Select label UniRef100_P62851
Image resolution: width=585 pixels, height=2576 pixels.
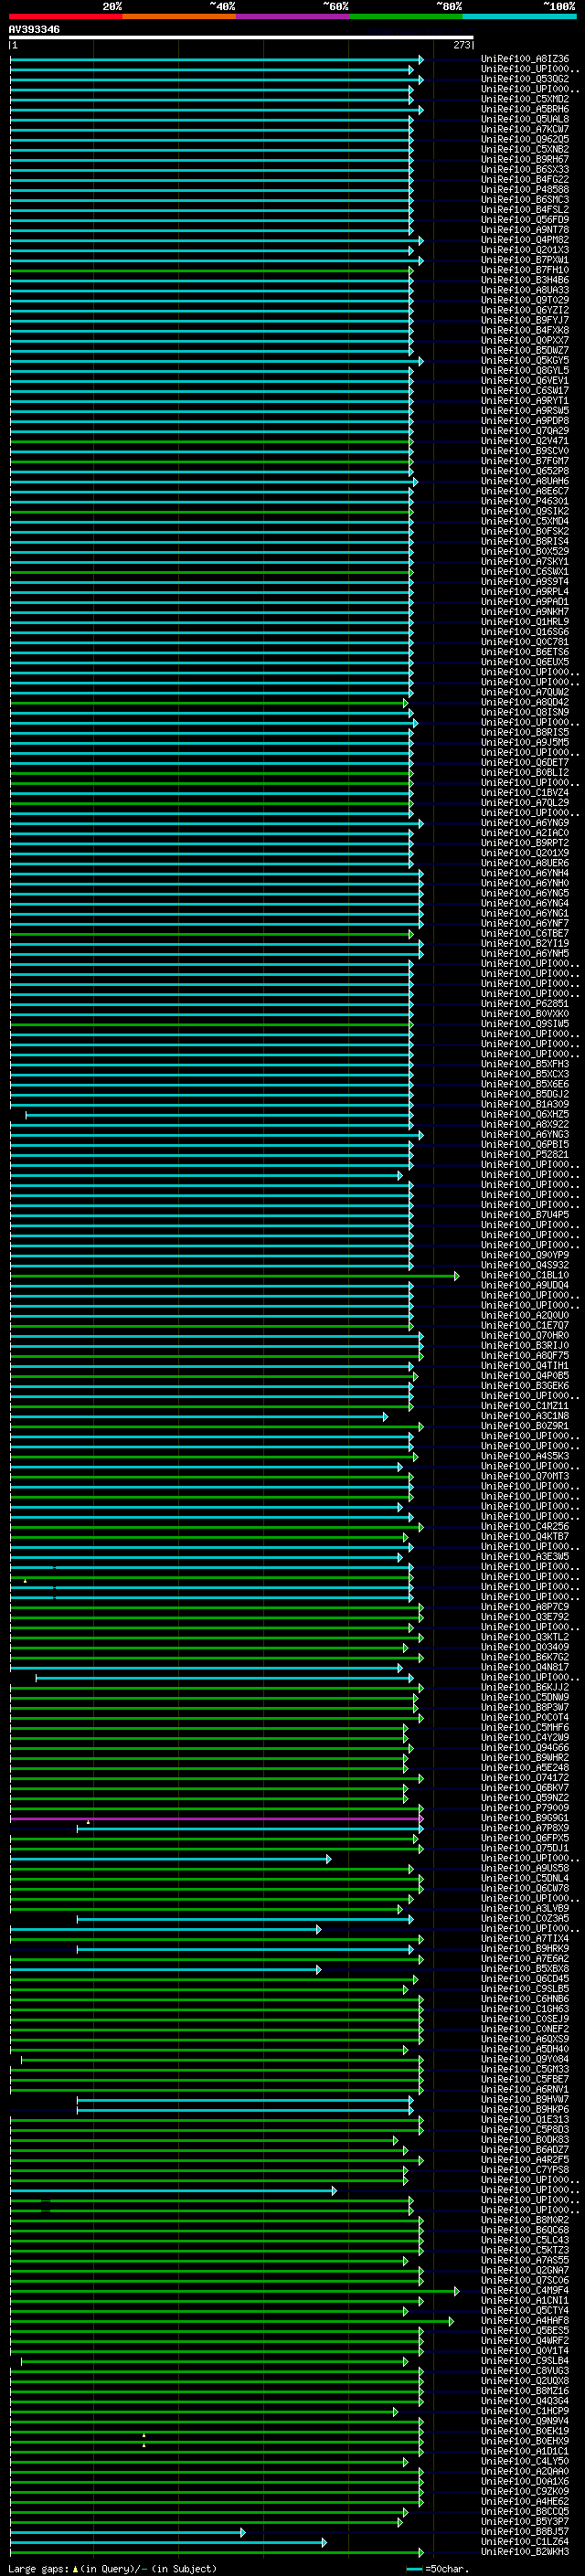(x=525, y=1003)
